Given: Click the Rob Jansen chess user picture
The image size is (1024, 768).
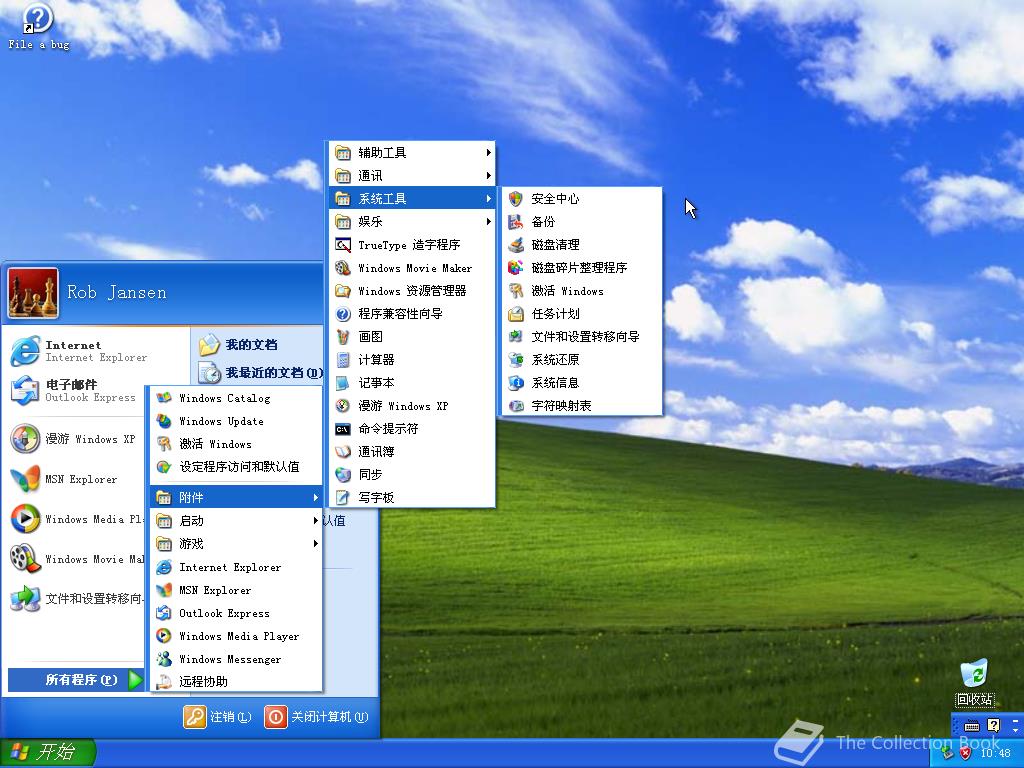Looking at the screenshot, I should (33, 293).
